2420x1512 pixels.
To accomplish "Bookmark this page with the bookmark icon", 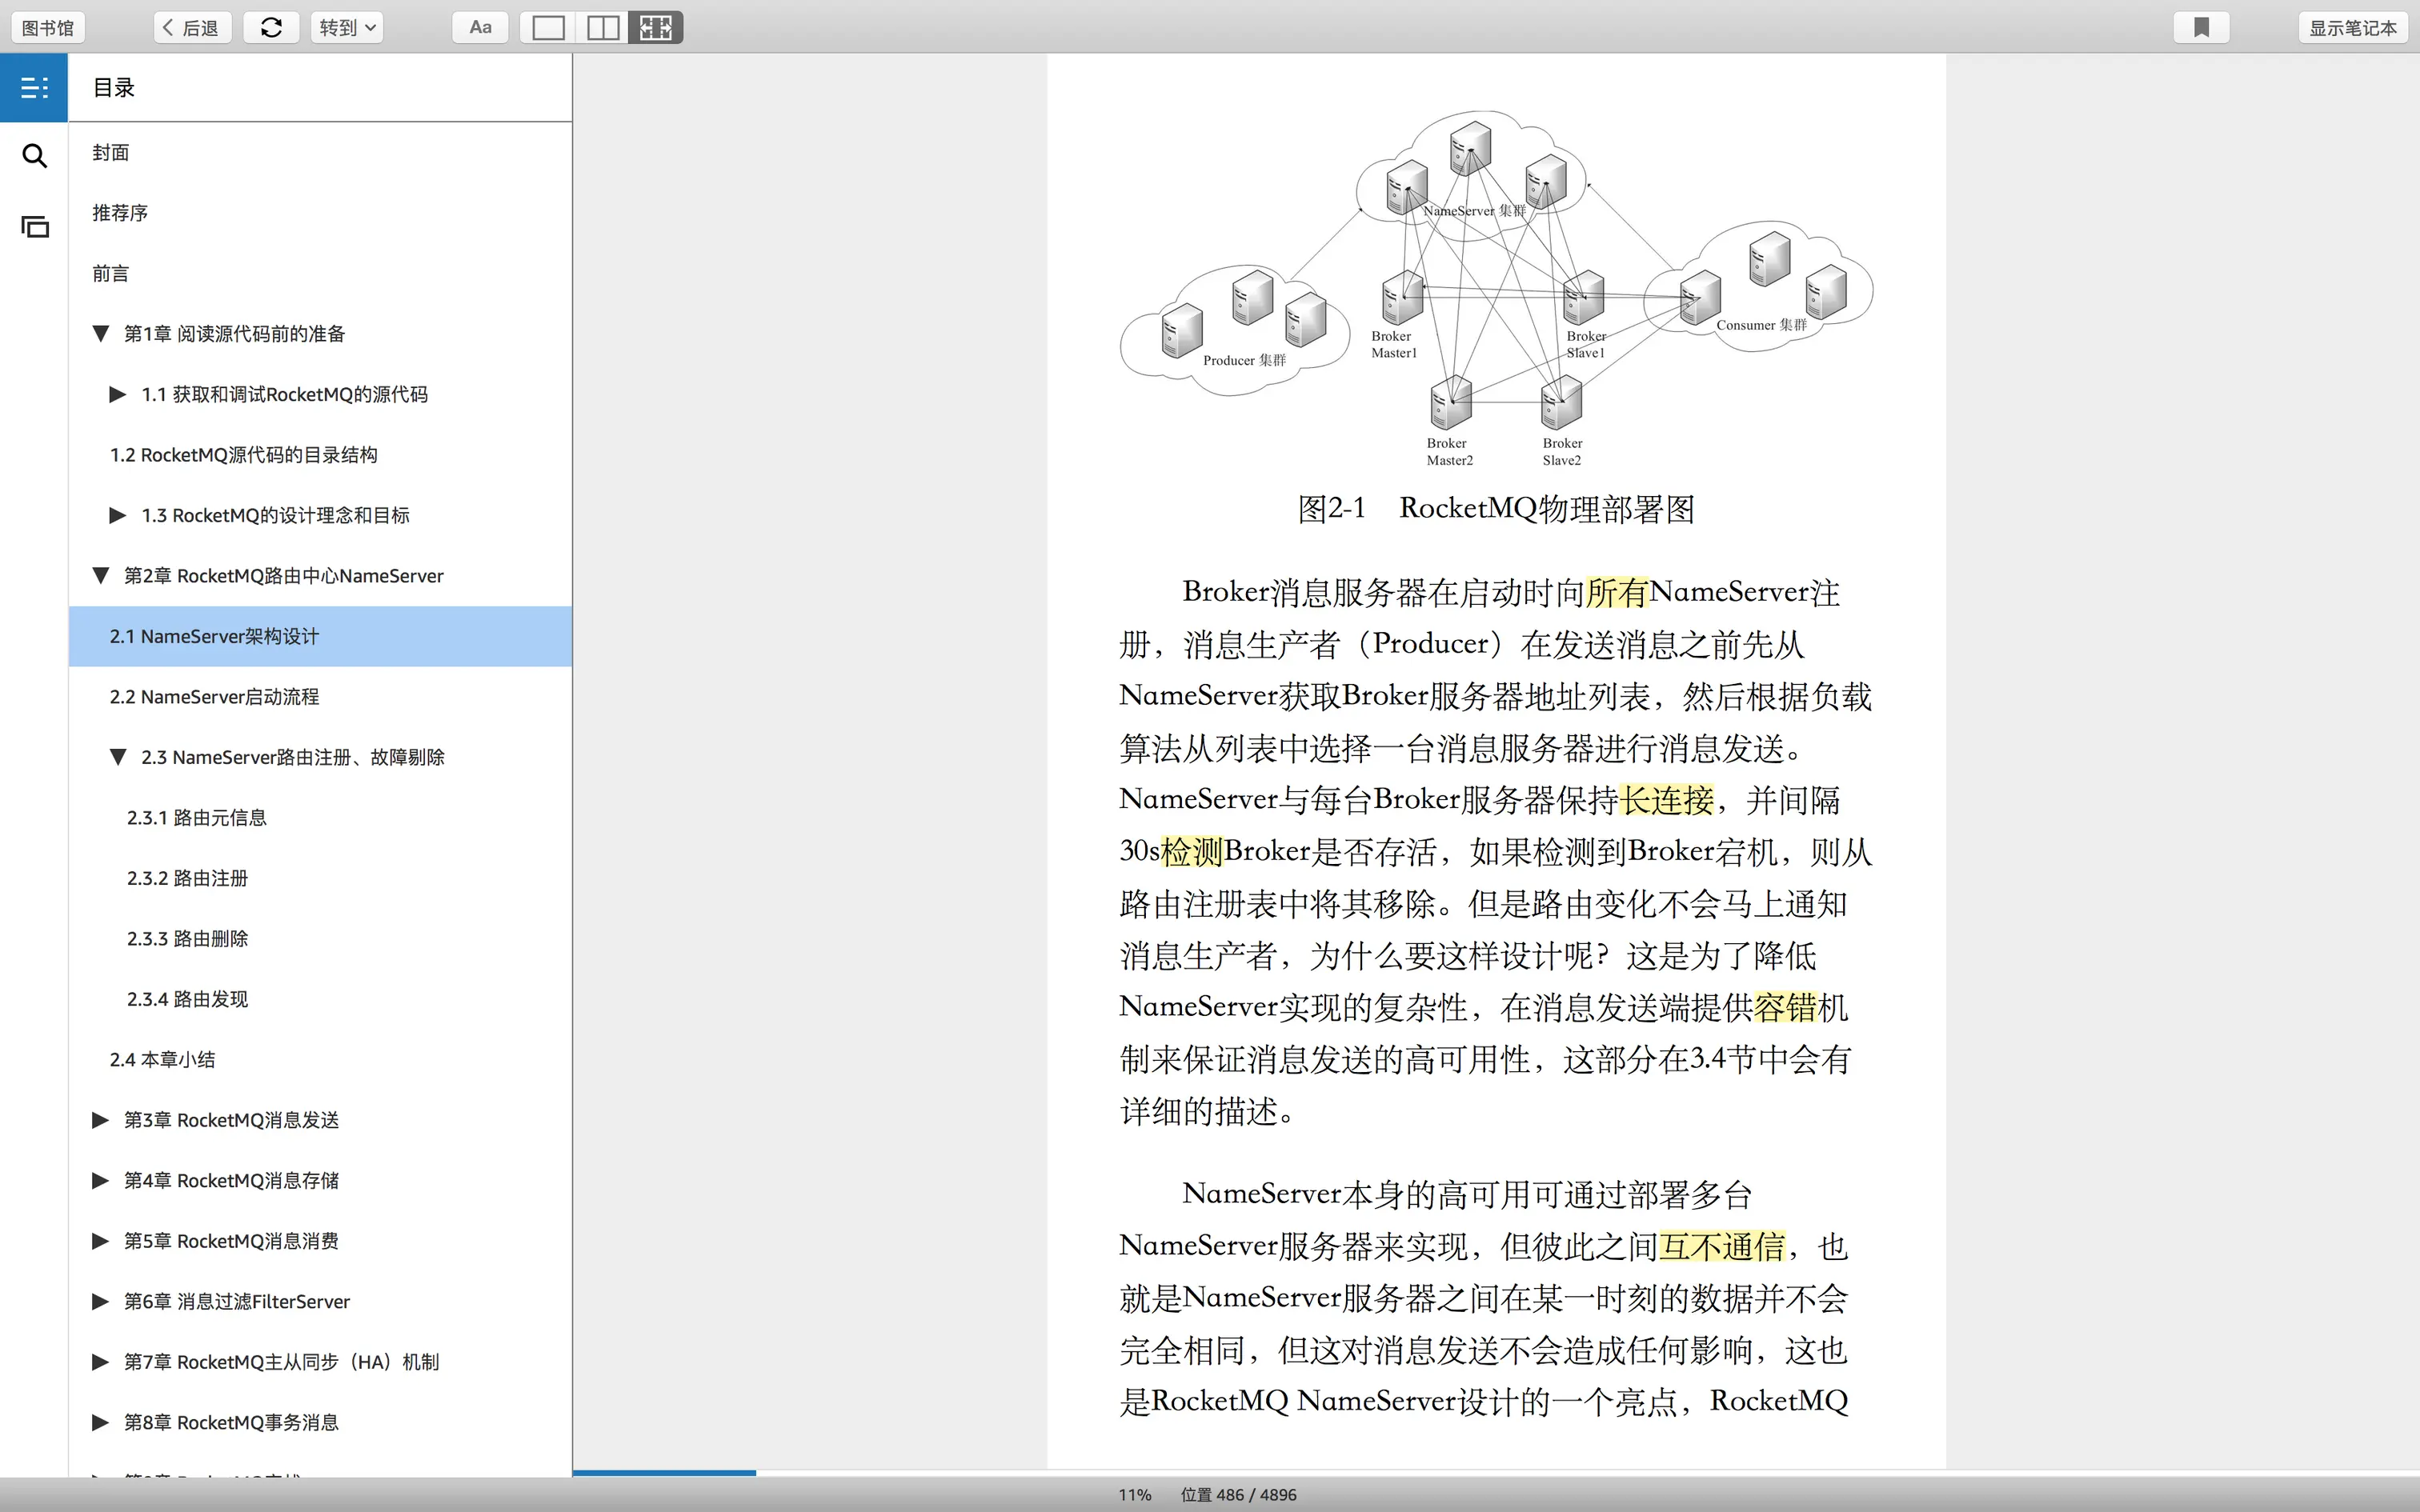I will point(2201,27).
